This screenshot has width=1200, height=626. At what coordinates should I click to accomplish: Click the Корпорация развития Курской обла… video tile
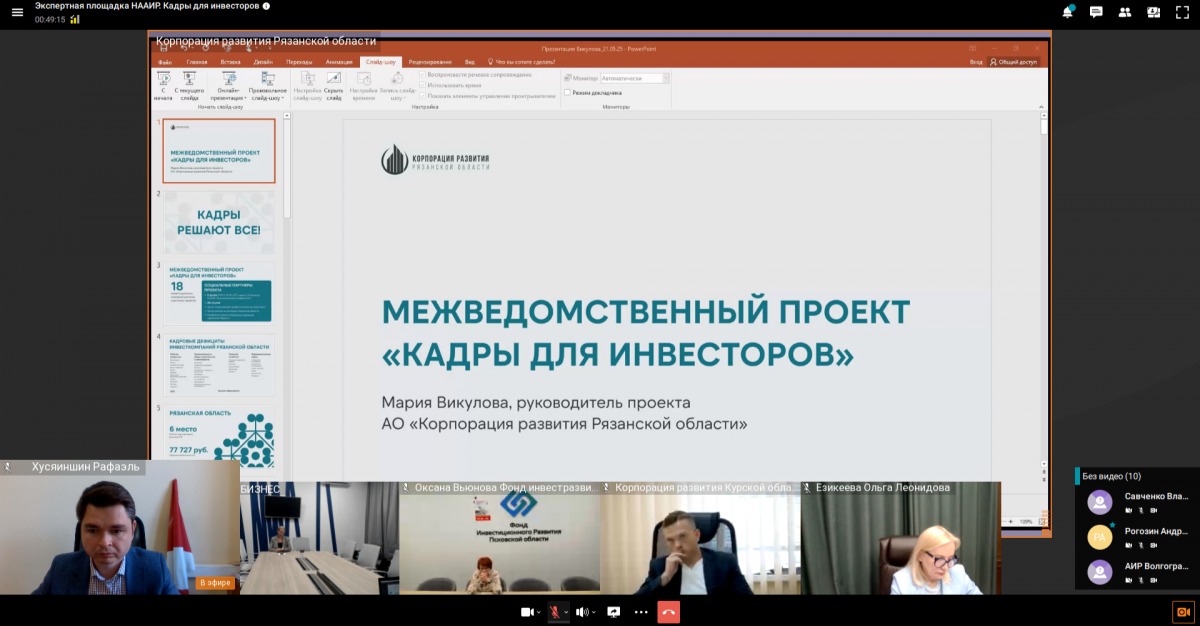(x=700, y=538)
